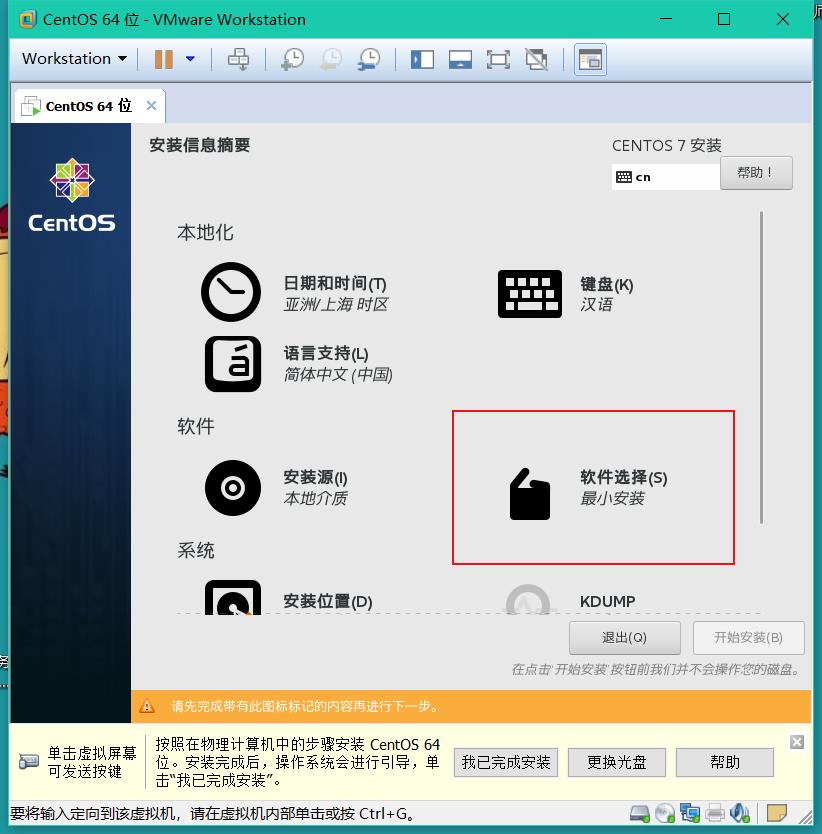Image resolution: width=822 pixels, height=834 pixels.
Task: Click the 日期和时间(T) label
Action: pos(335,283)
